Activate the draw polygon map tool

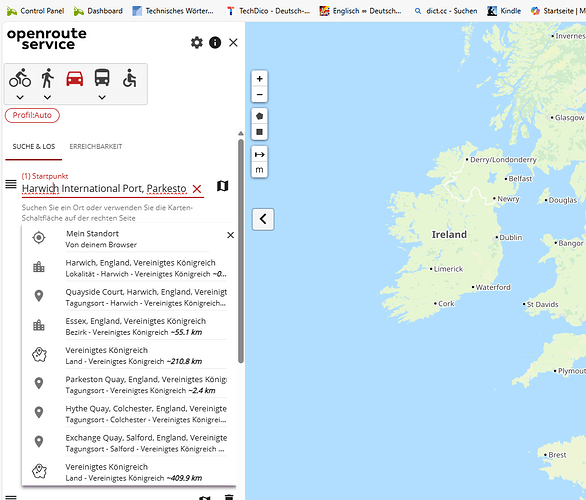[259, 116]
